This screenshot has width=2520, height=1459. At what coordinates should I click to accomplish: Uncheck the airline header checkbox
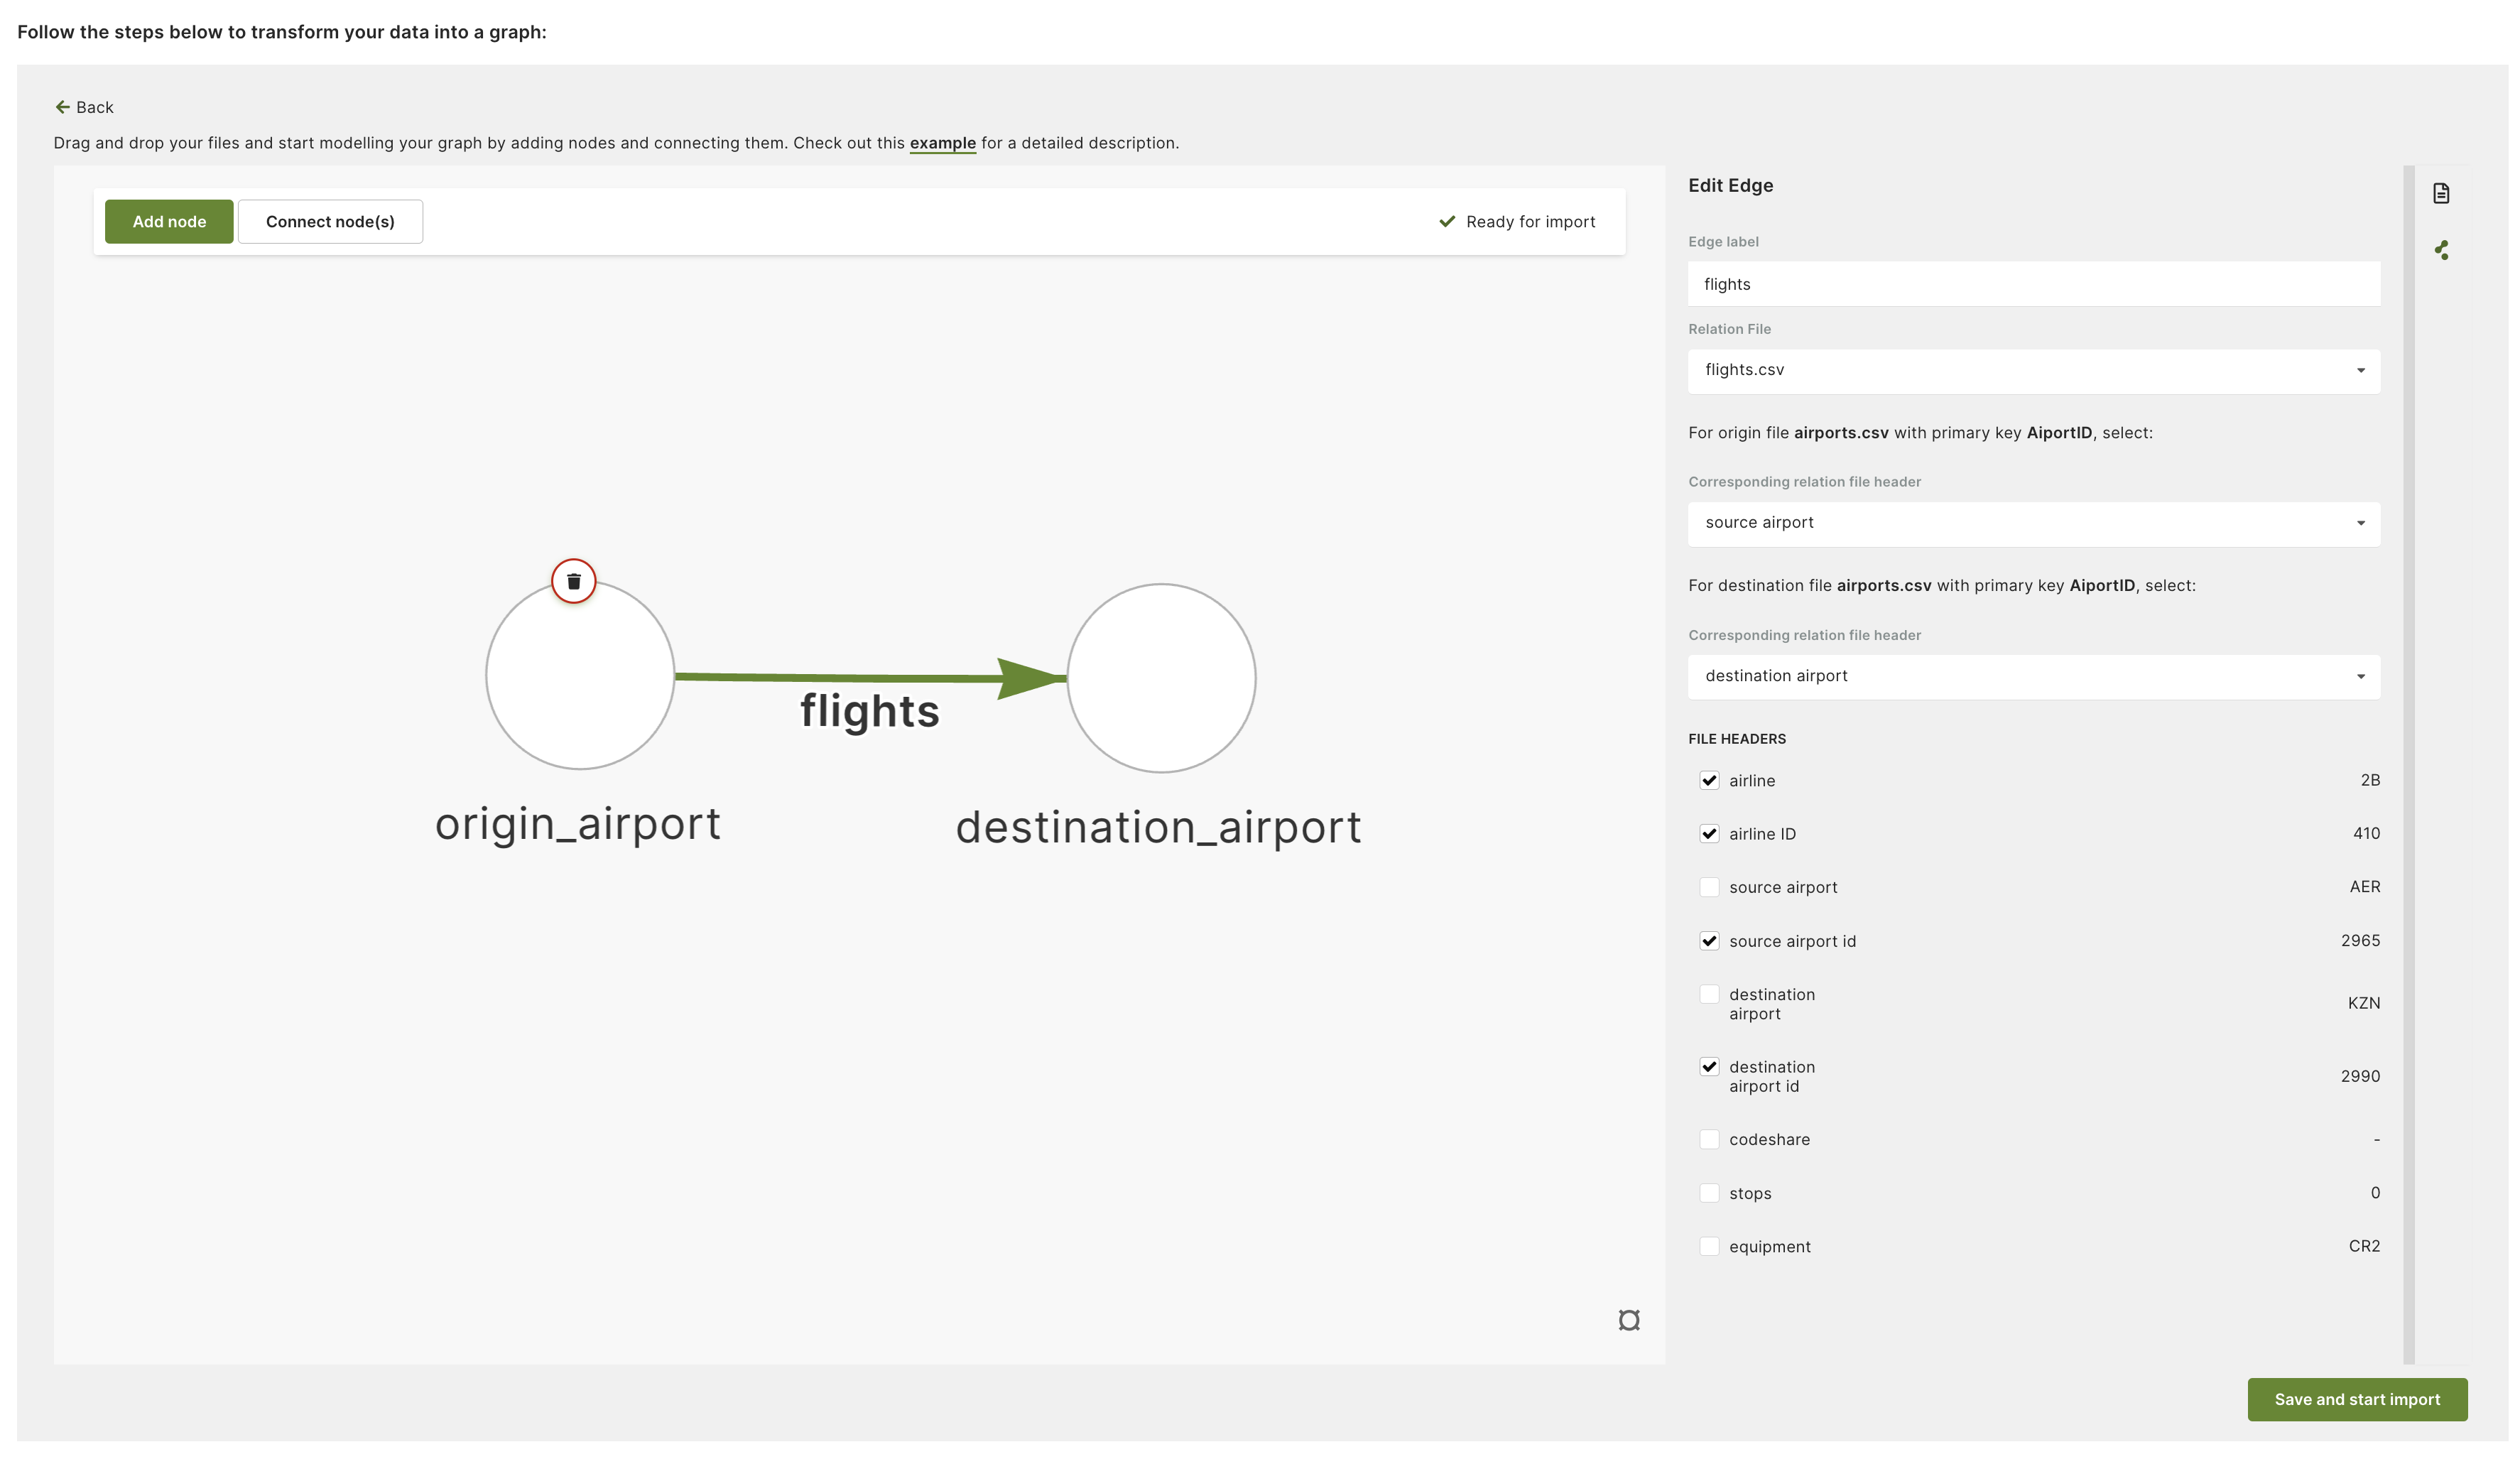(1709, 781)
